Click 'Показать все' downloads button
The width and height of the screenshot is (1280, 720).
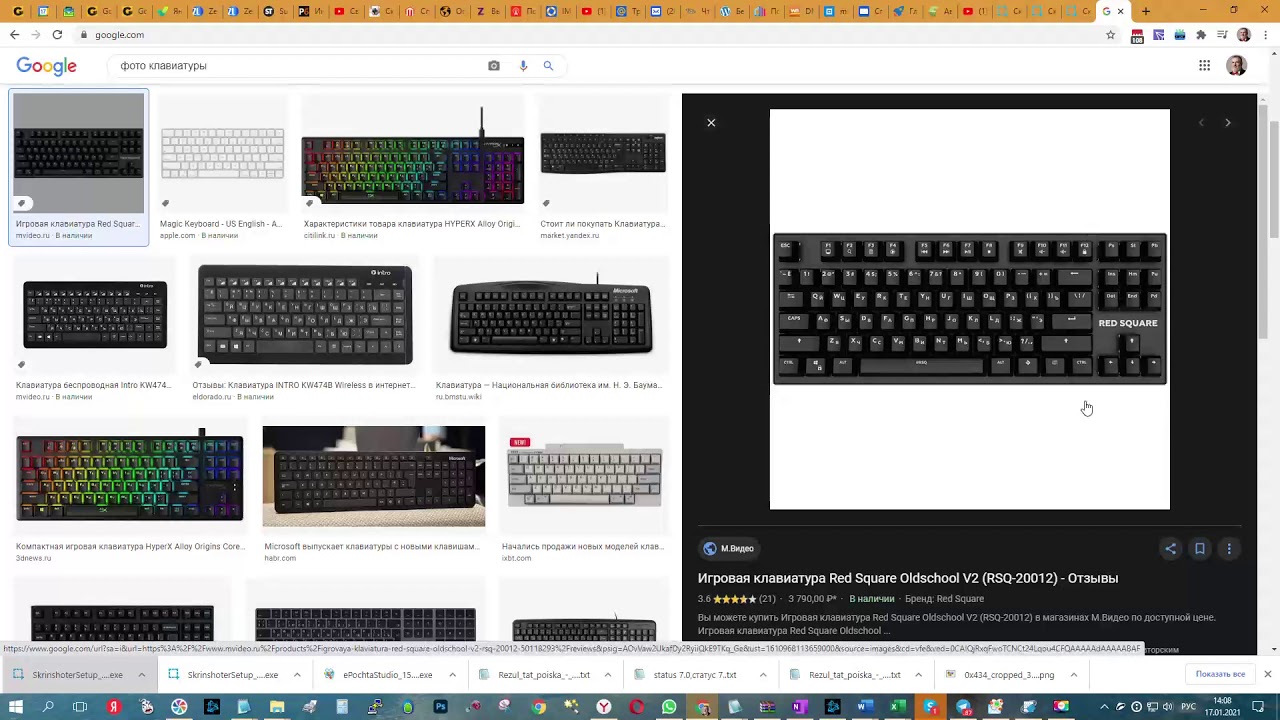(x=1220, y=674)
